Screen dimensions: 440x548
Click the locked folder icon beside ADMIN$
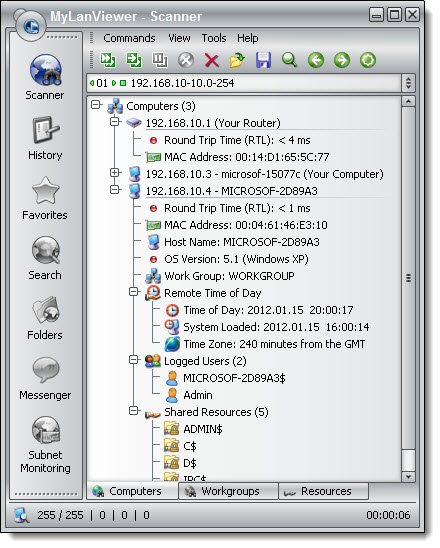[x=172, y=429]
